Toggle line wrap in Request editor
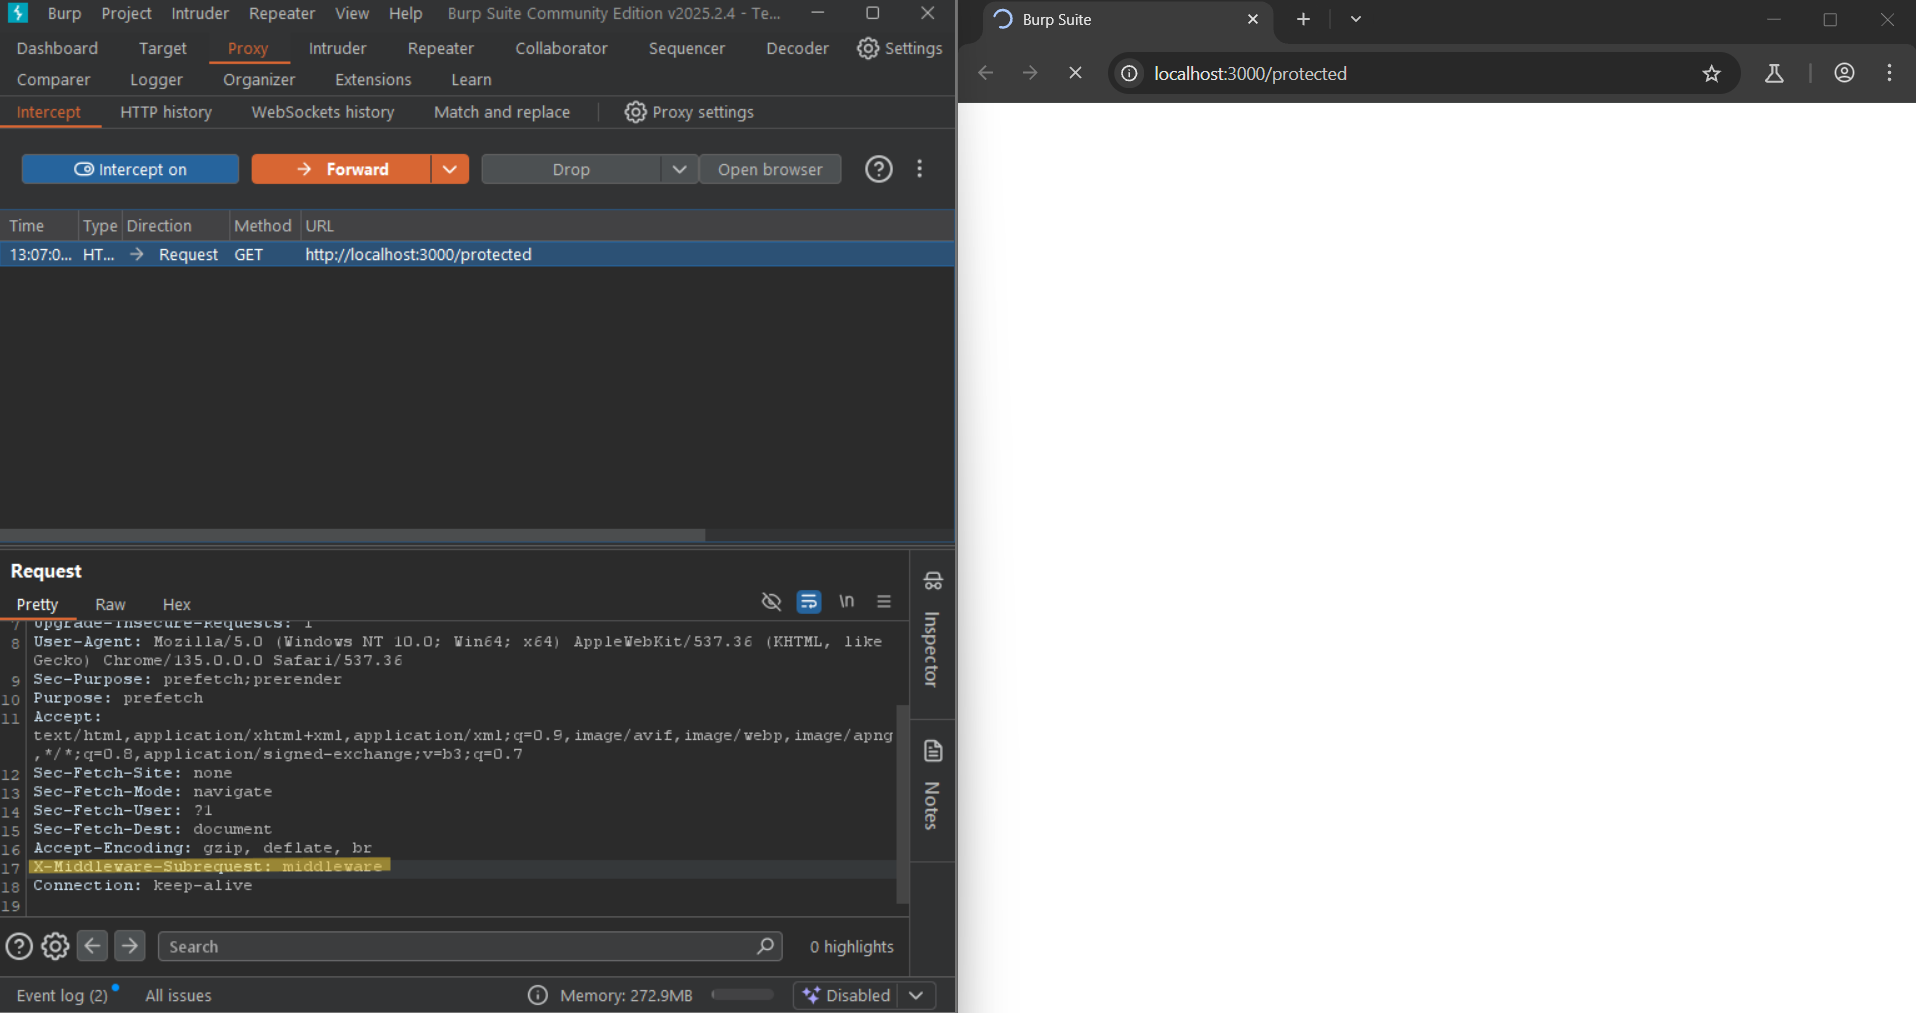The width and height of the screenshot is (1916, 1013). coord(808,601)
